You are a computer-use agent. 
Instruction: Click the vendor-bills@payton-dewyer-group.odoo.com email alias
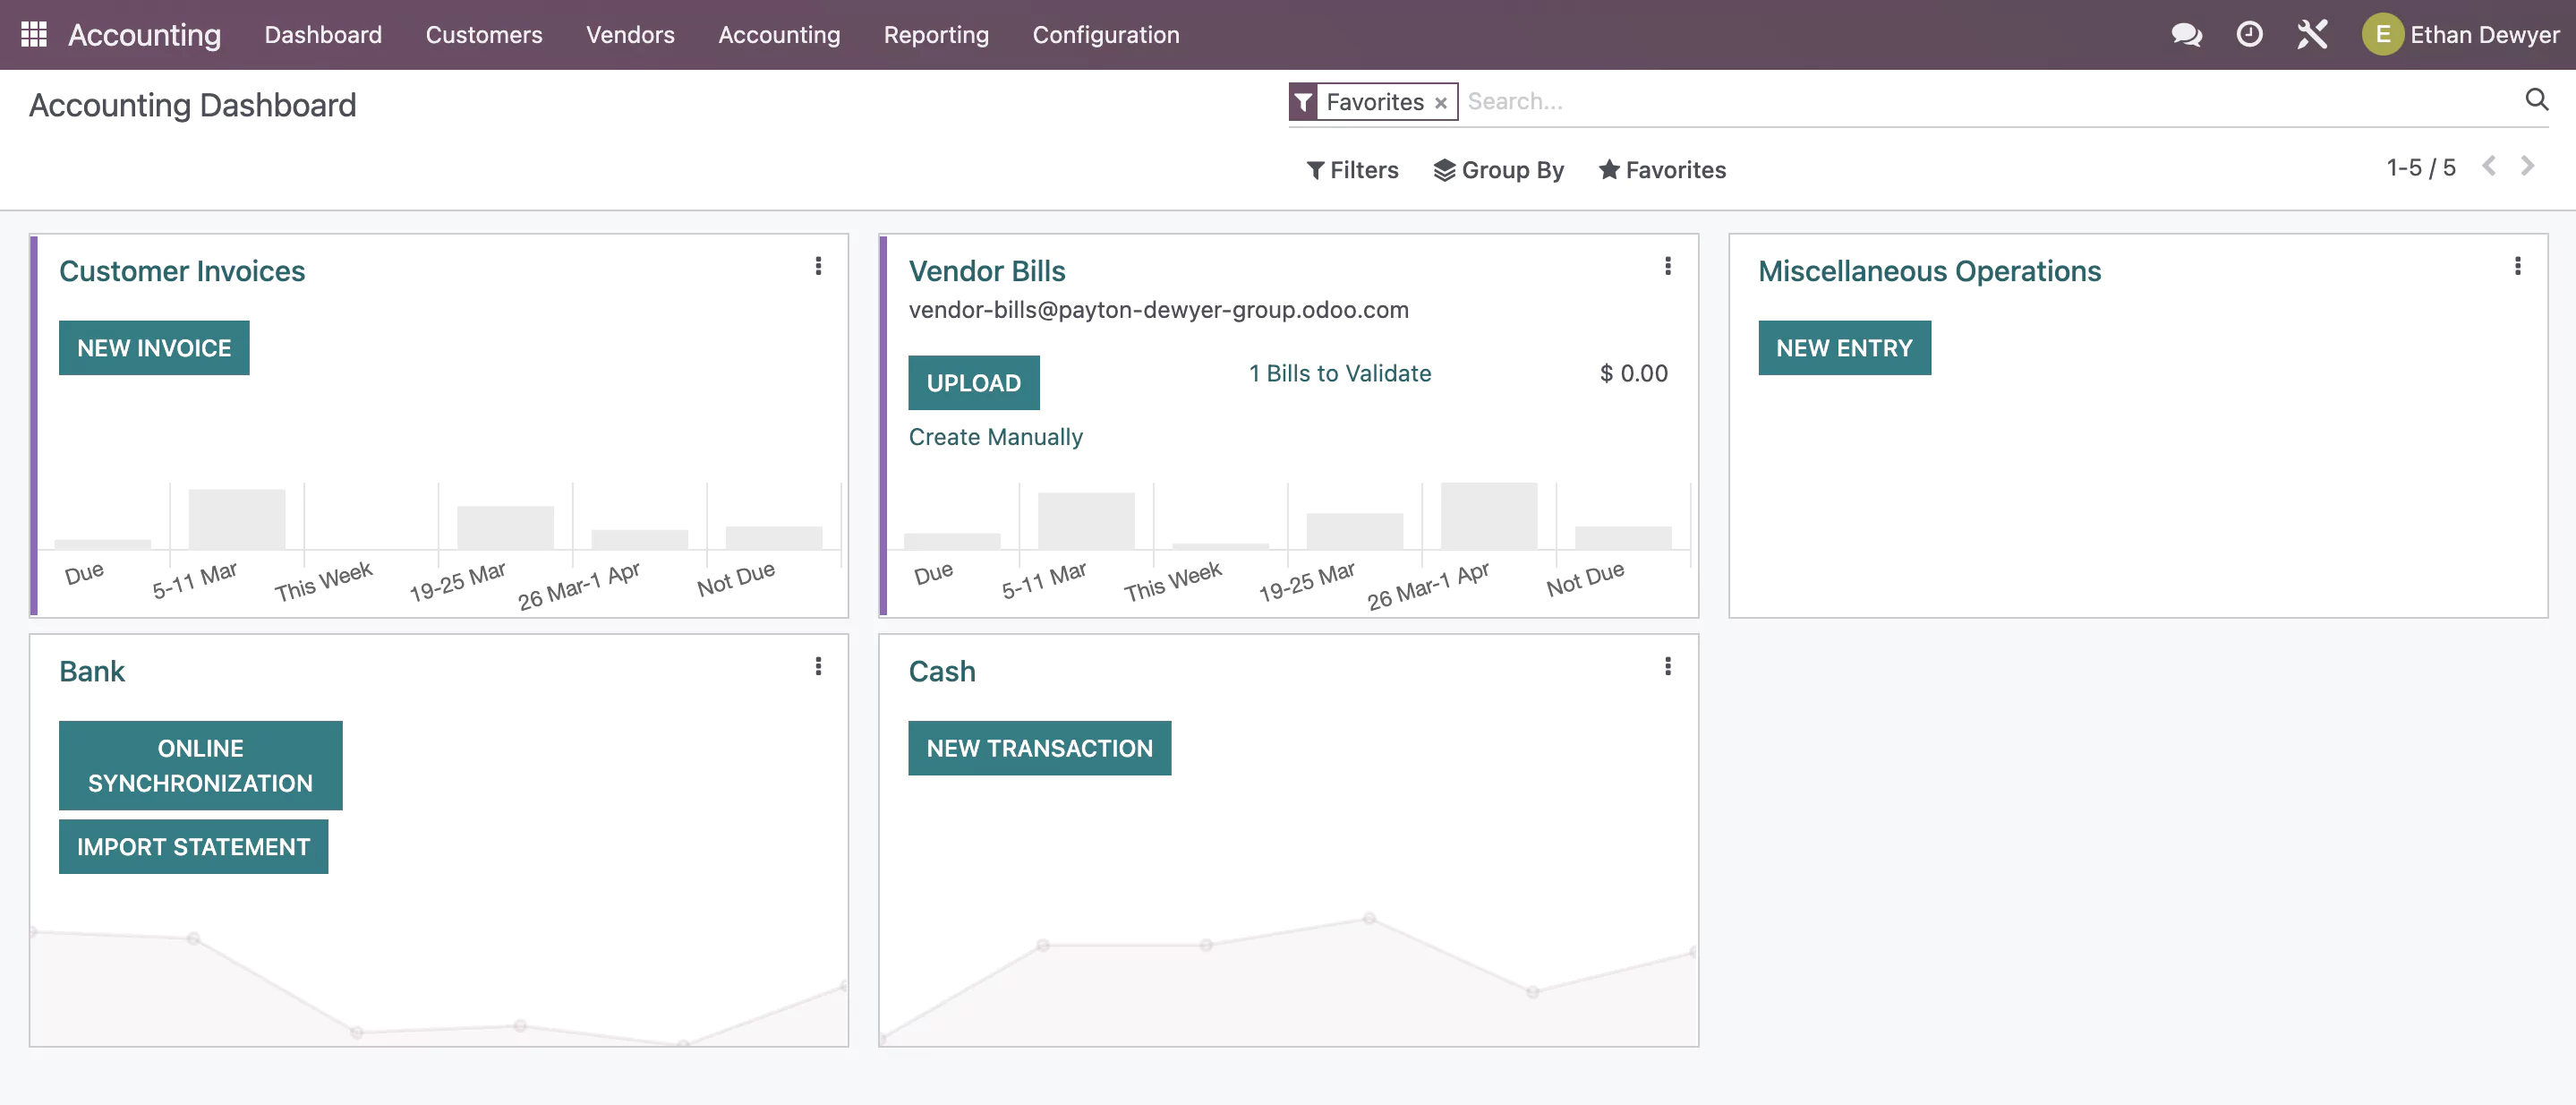coord(1158,310)
